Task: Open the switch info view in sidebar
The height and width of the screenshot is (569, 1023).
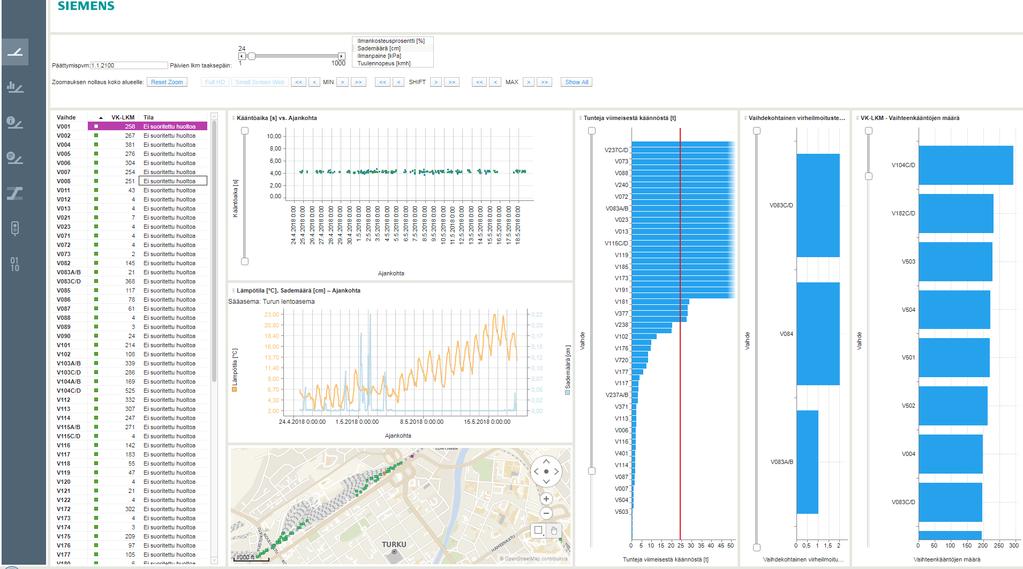Action: 16,122
